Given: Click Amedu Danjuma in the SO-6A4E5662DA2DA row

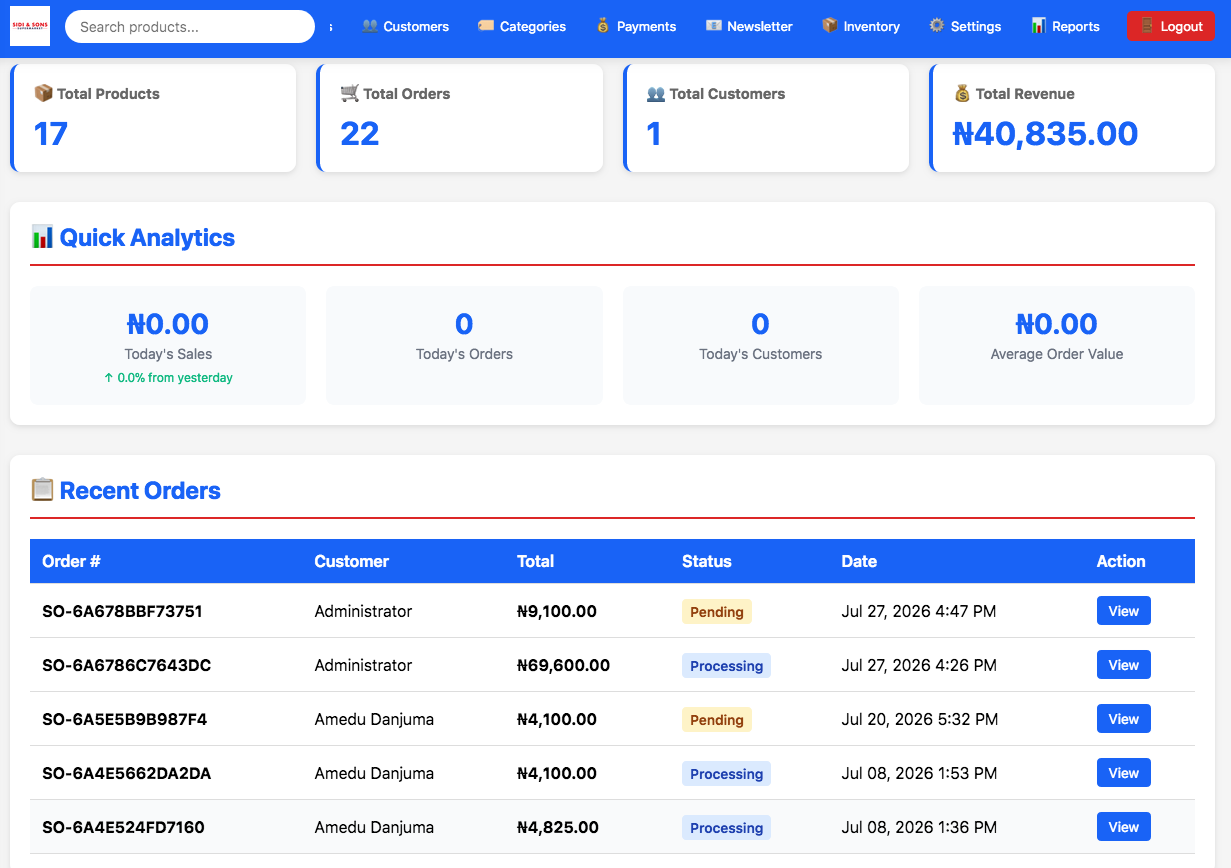Looking at the screenshot, I should coord(374,773).
